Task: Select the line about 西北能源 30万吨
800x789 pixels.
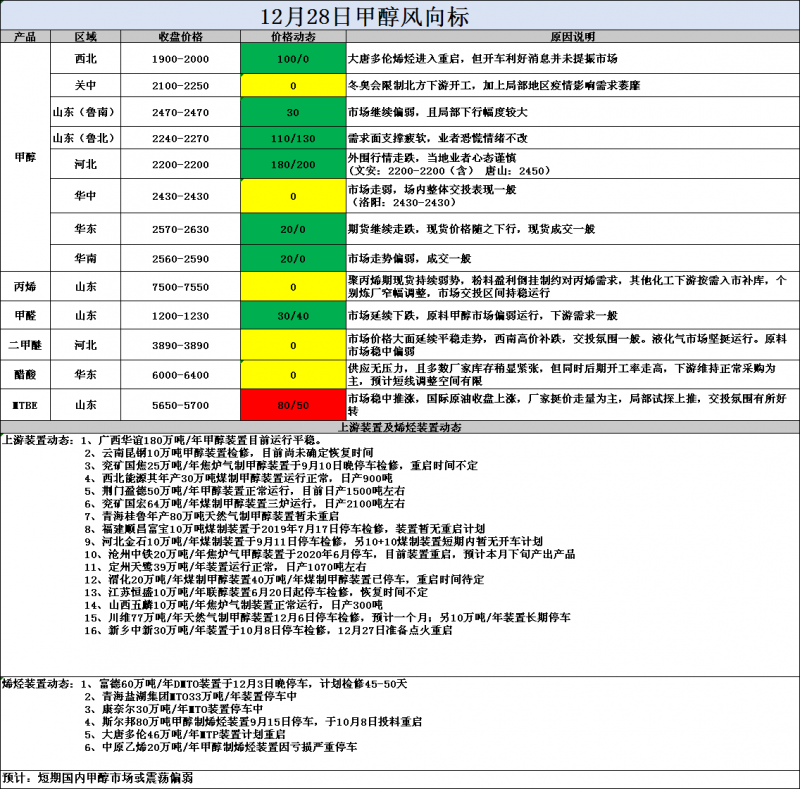Action: point(239,478)
